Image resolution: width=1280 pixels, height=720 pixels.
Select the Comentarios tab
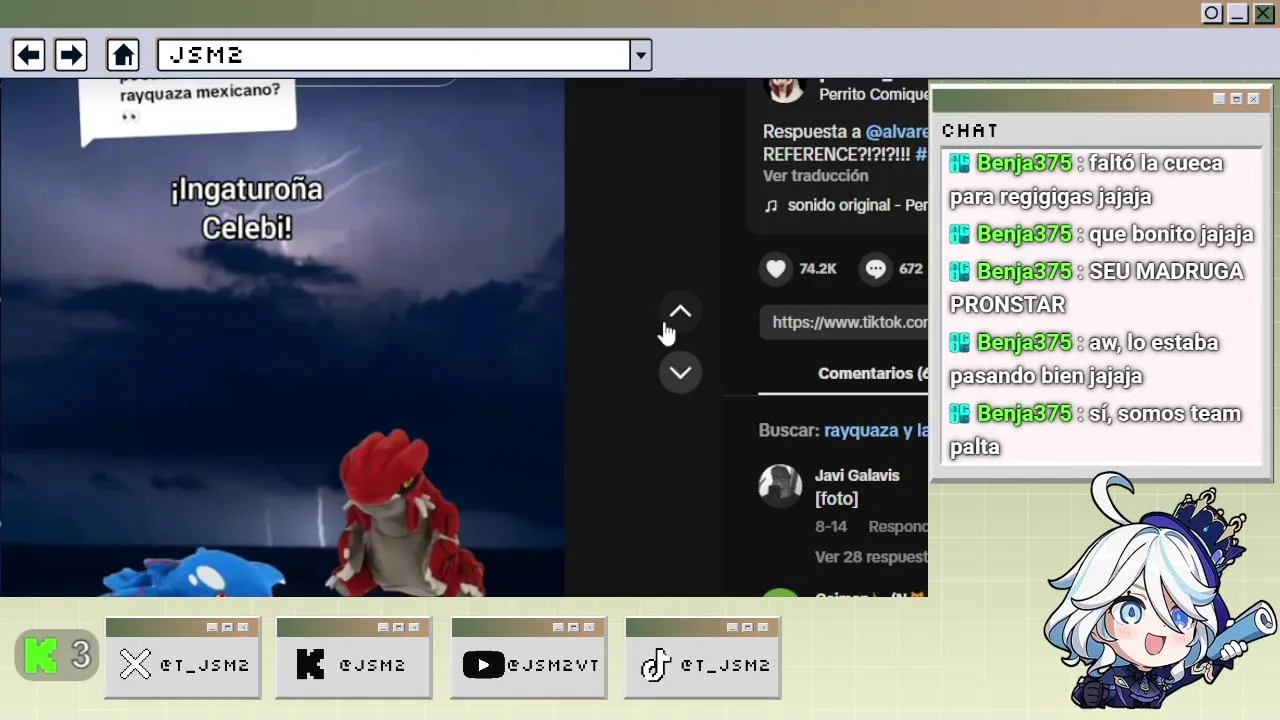[872, 373]
